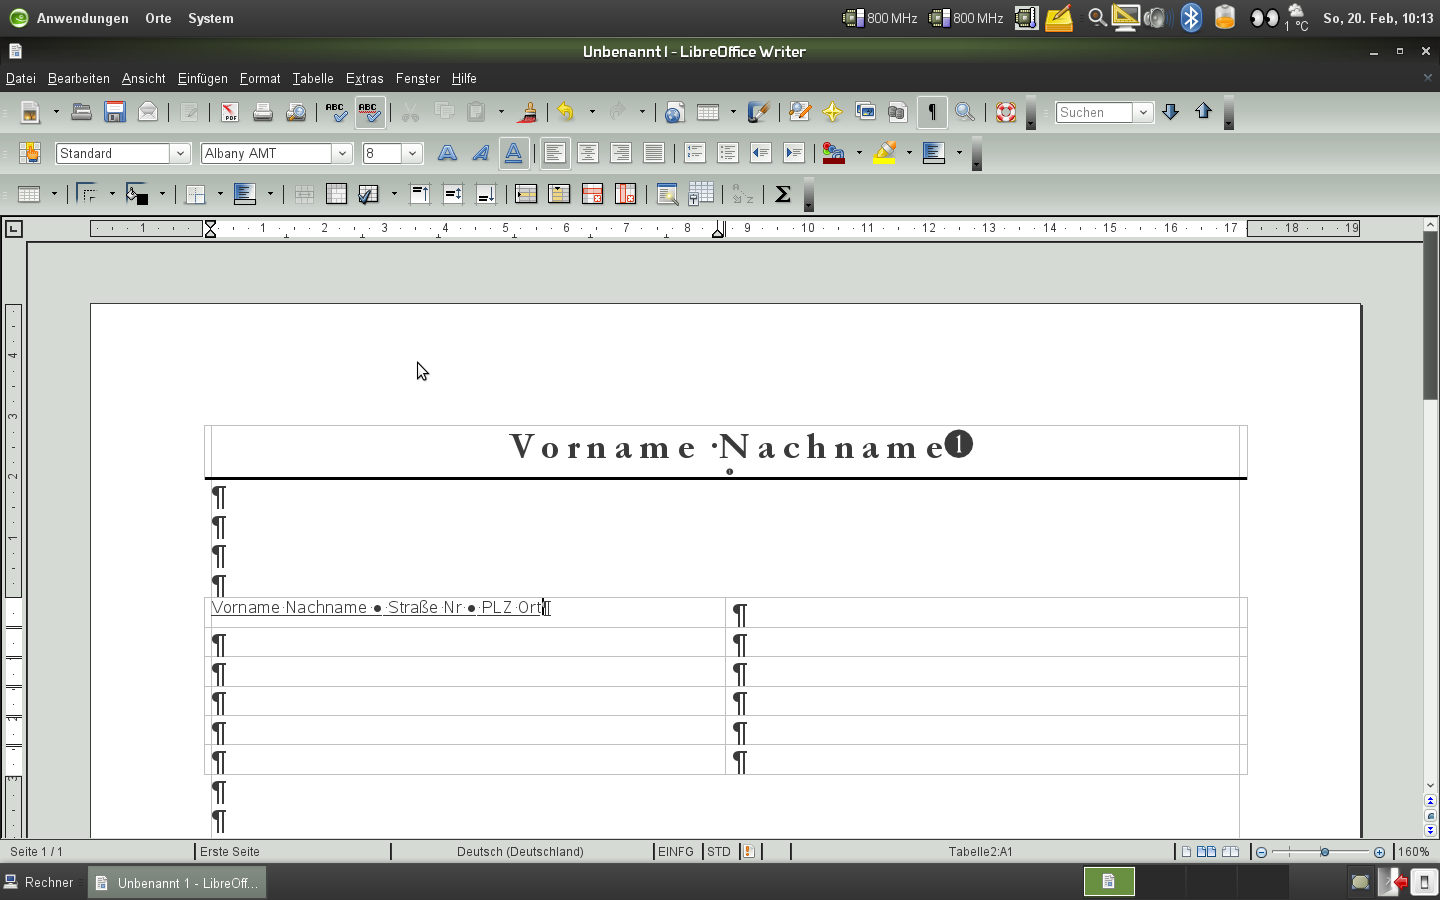
Task: Enable centered paragraph alignment
Action: [588, 152]
